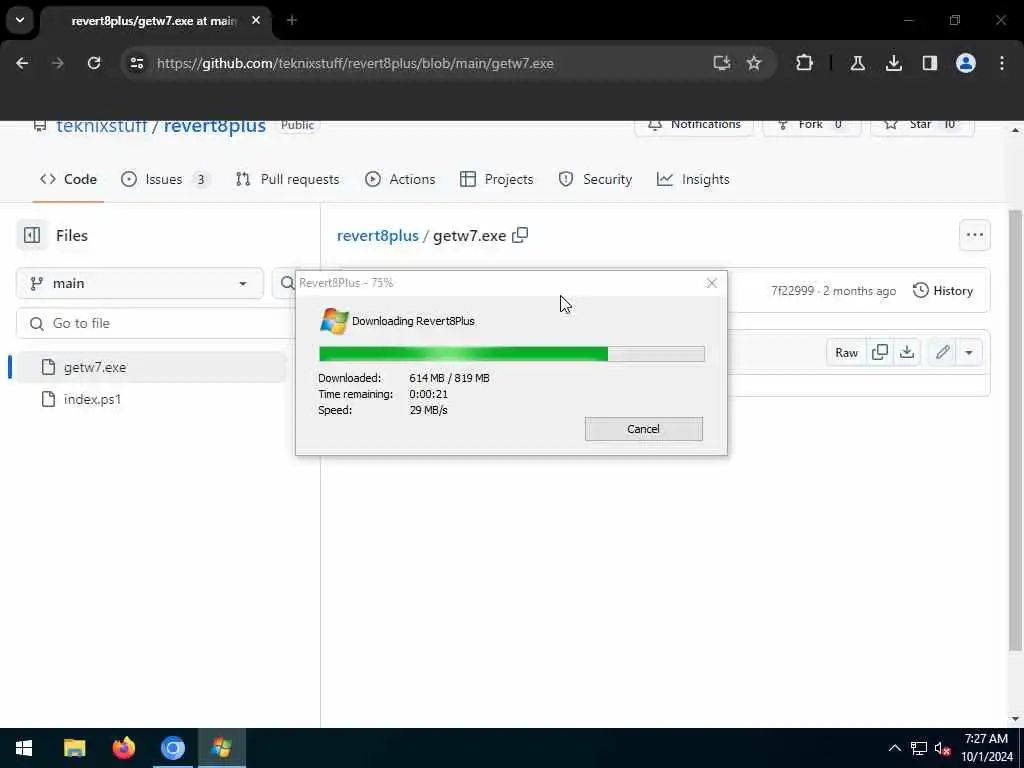
Task: Open the Insights tab
Action: point(693,180)
